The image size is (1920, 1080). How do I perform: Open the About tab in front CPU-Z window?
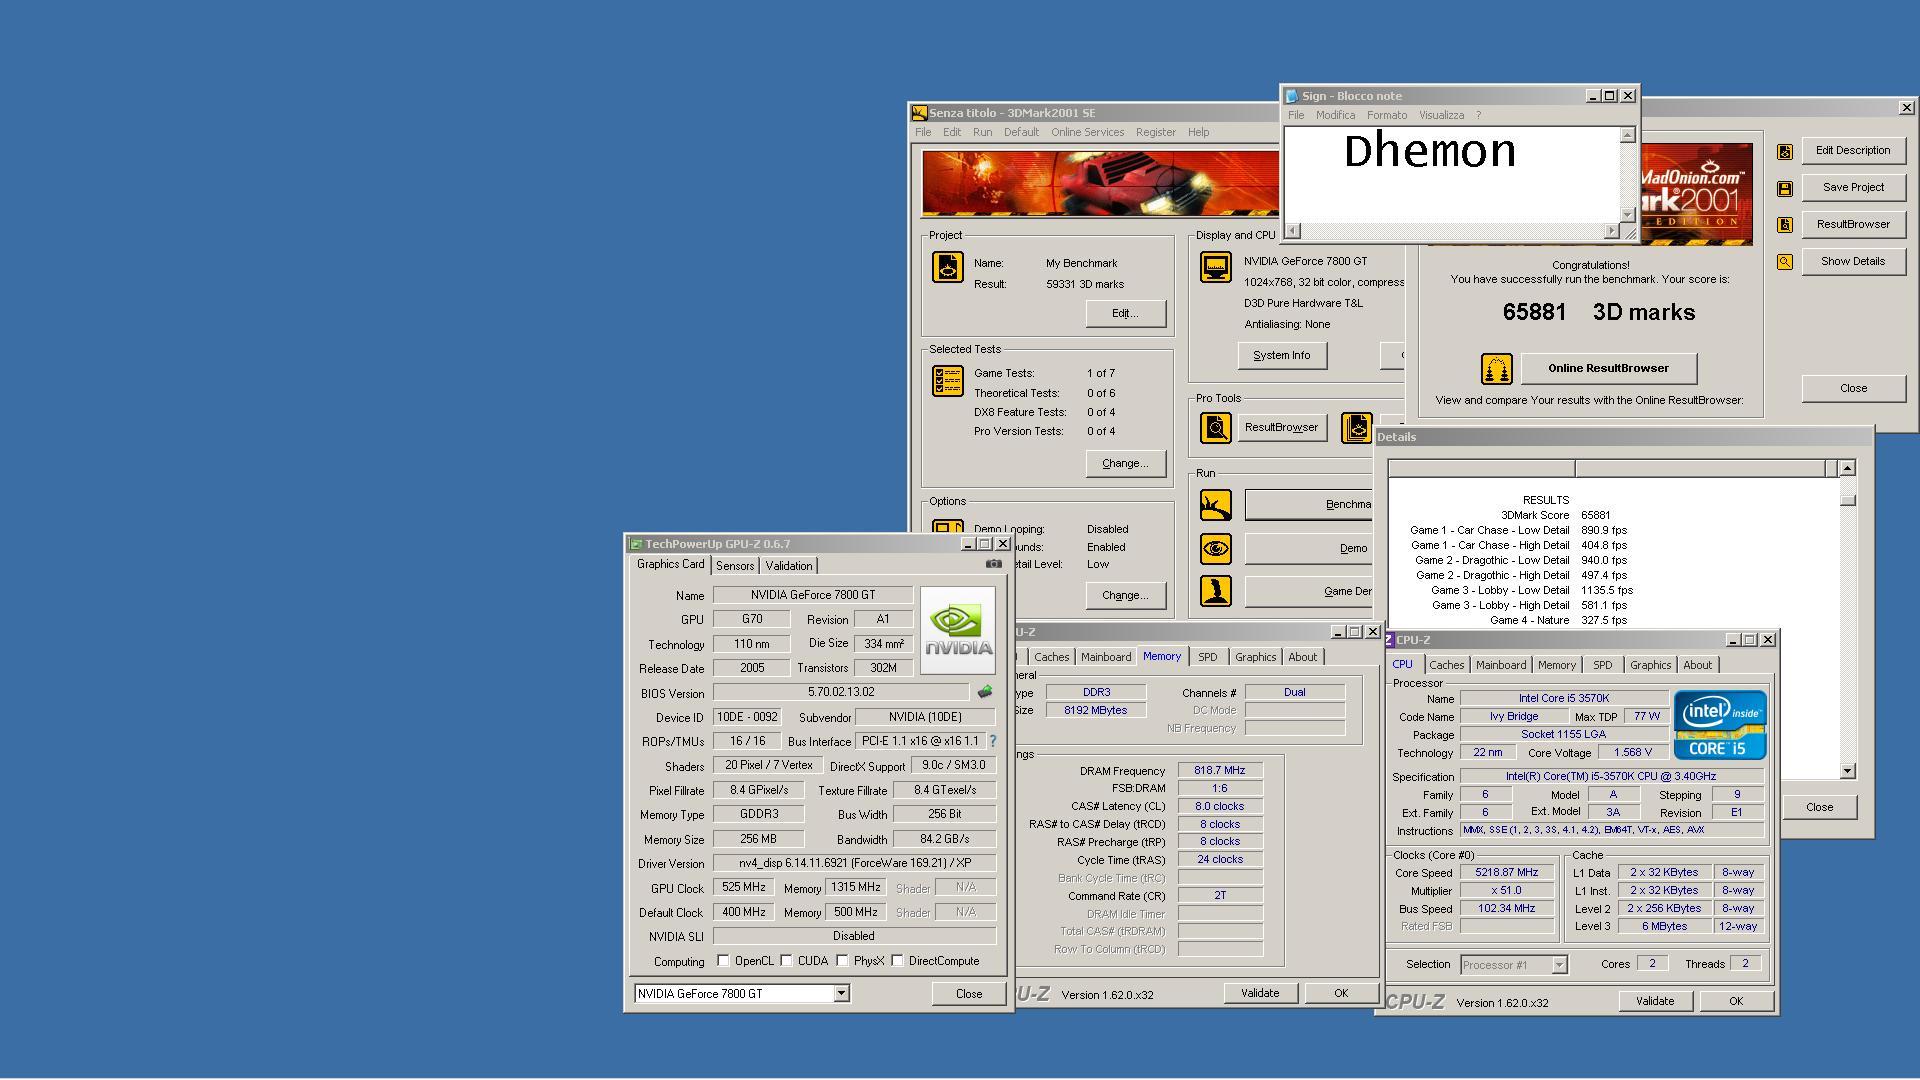(x=1697, y=665)
